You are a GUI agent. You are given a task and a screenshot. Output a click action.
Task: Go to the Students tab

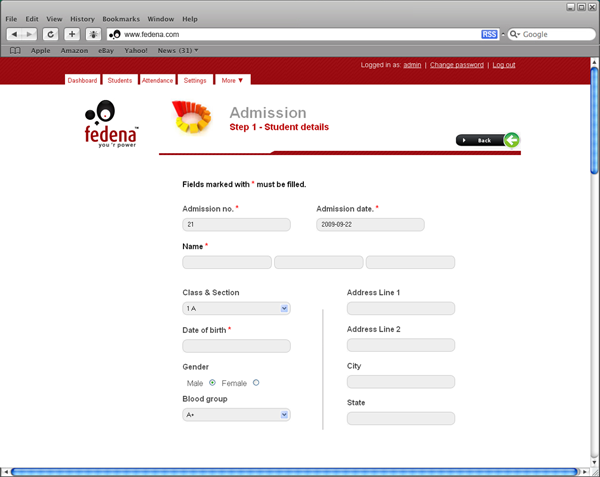coord(120,80)
